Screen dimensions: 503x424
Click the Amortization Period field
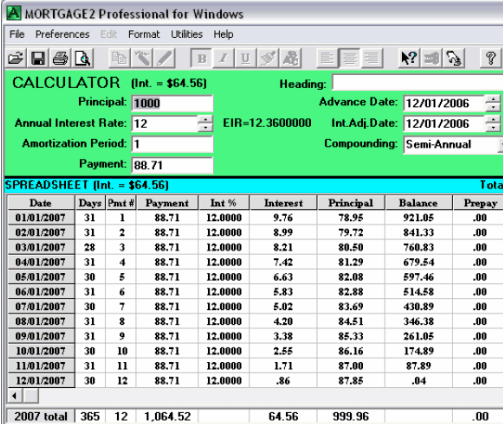click(x=172, y=144)
